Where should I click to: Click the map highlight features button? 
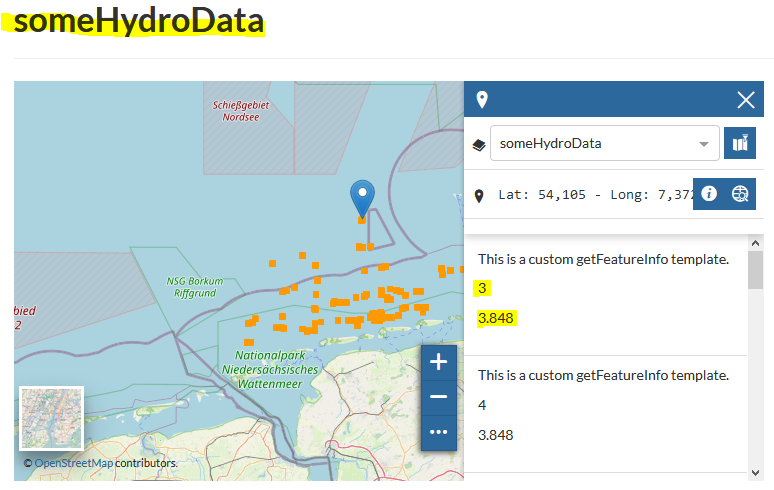coord(739,143)
